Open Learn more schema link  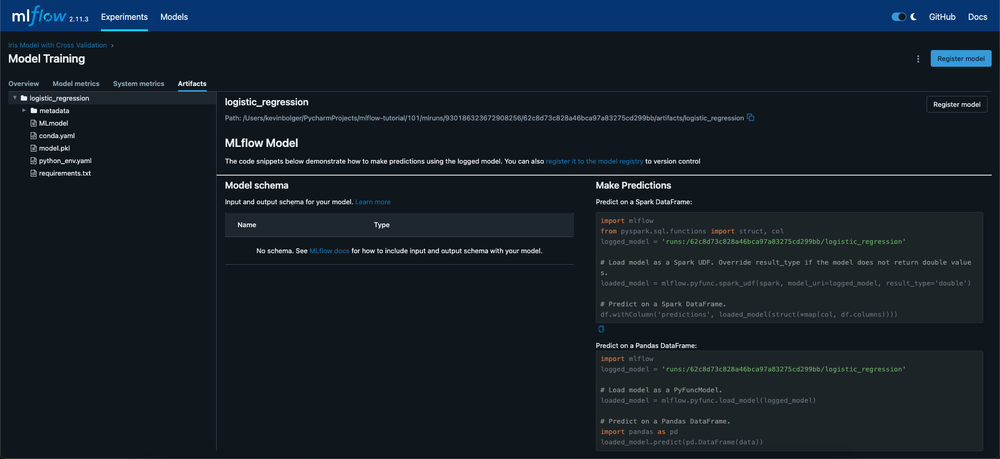[x=373, y=201]
